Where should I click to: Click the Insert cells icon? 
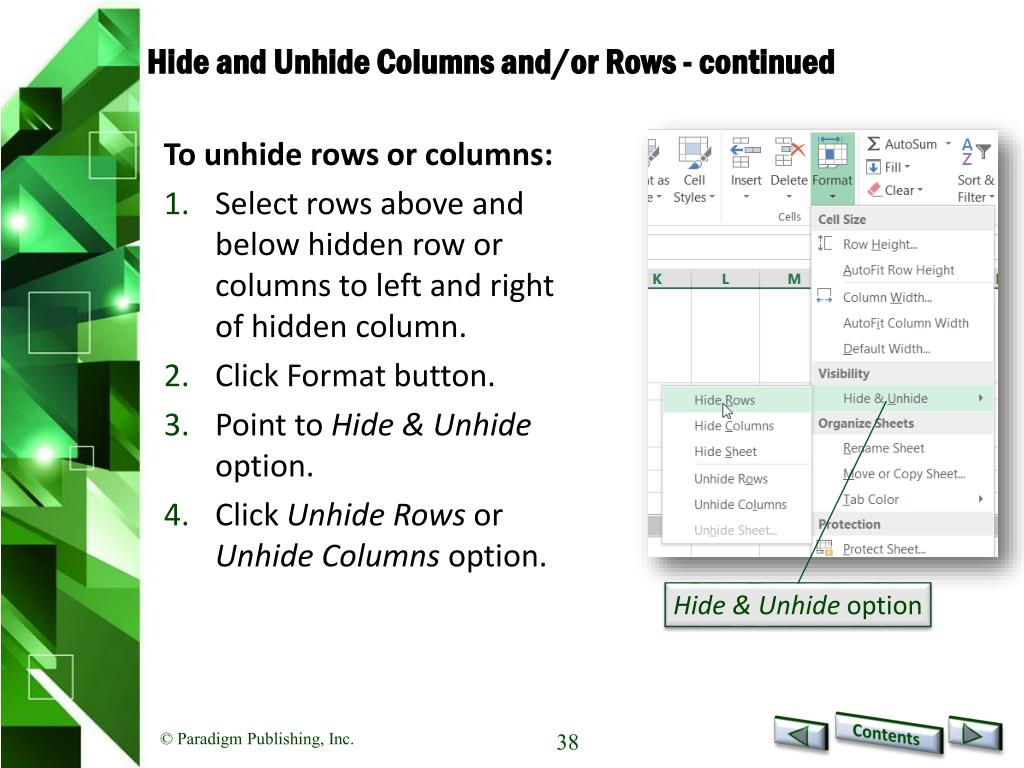(746, 152)
